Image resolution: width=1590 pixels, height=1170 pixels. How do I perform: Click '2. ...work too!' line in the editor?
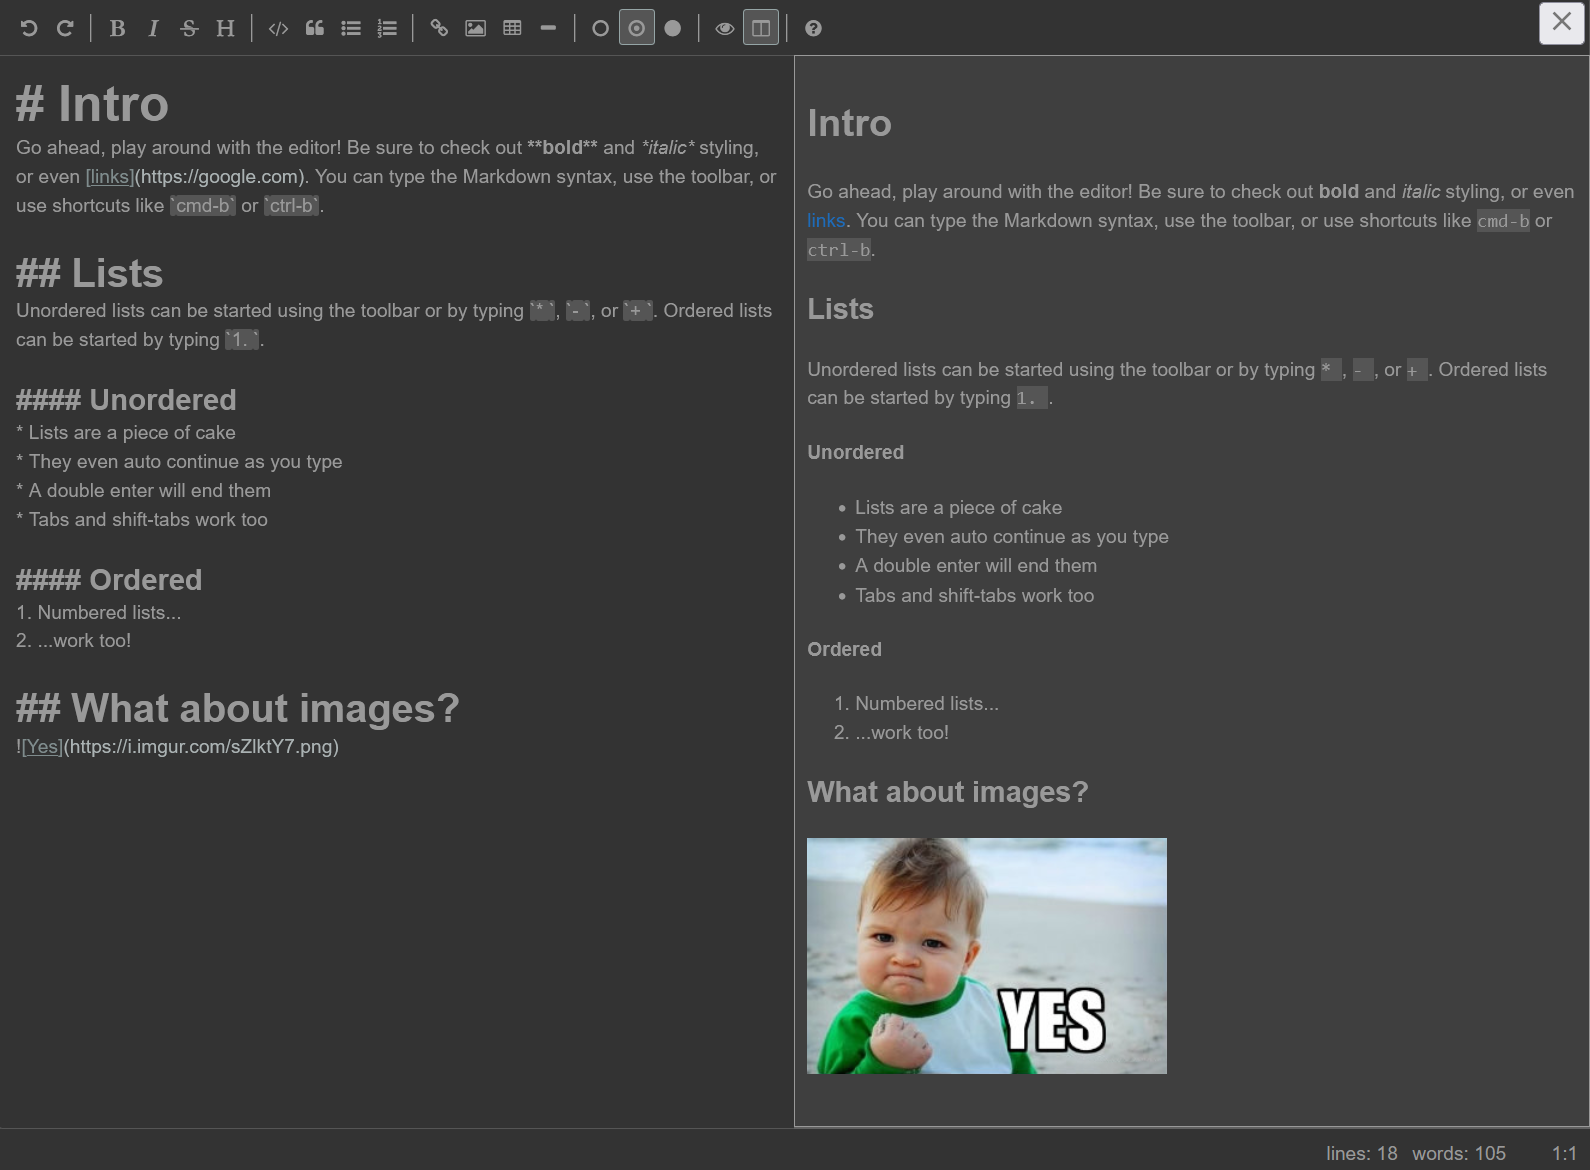pos(73,641)
